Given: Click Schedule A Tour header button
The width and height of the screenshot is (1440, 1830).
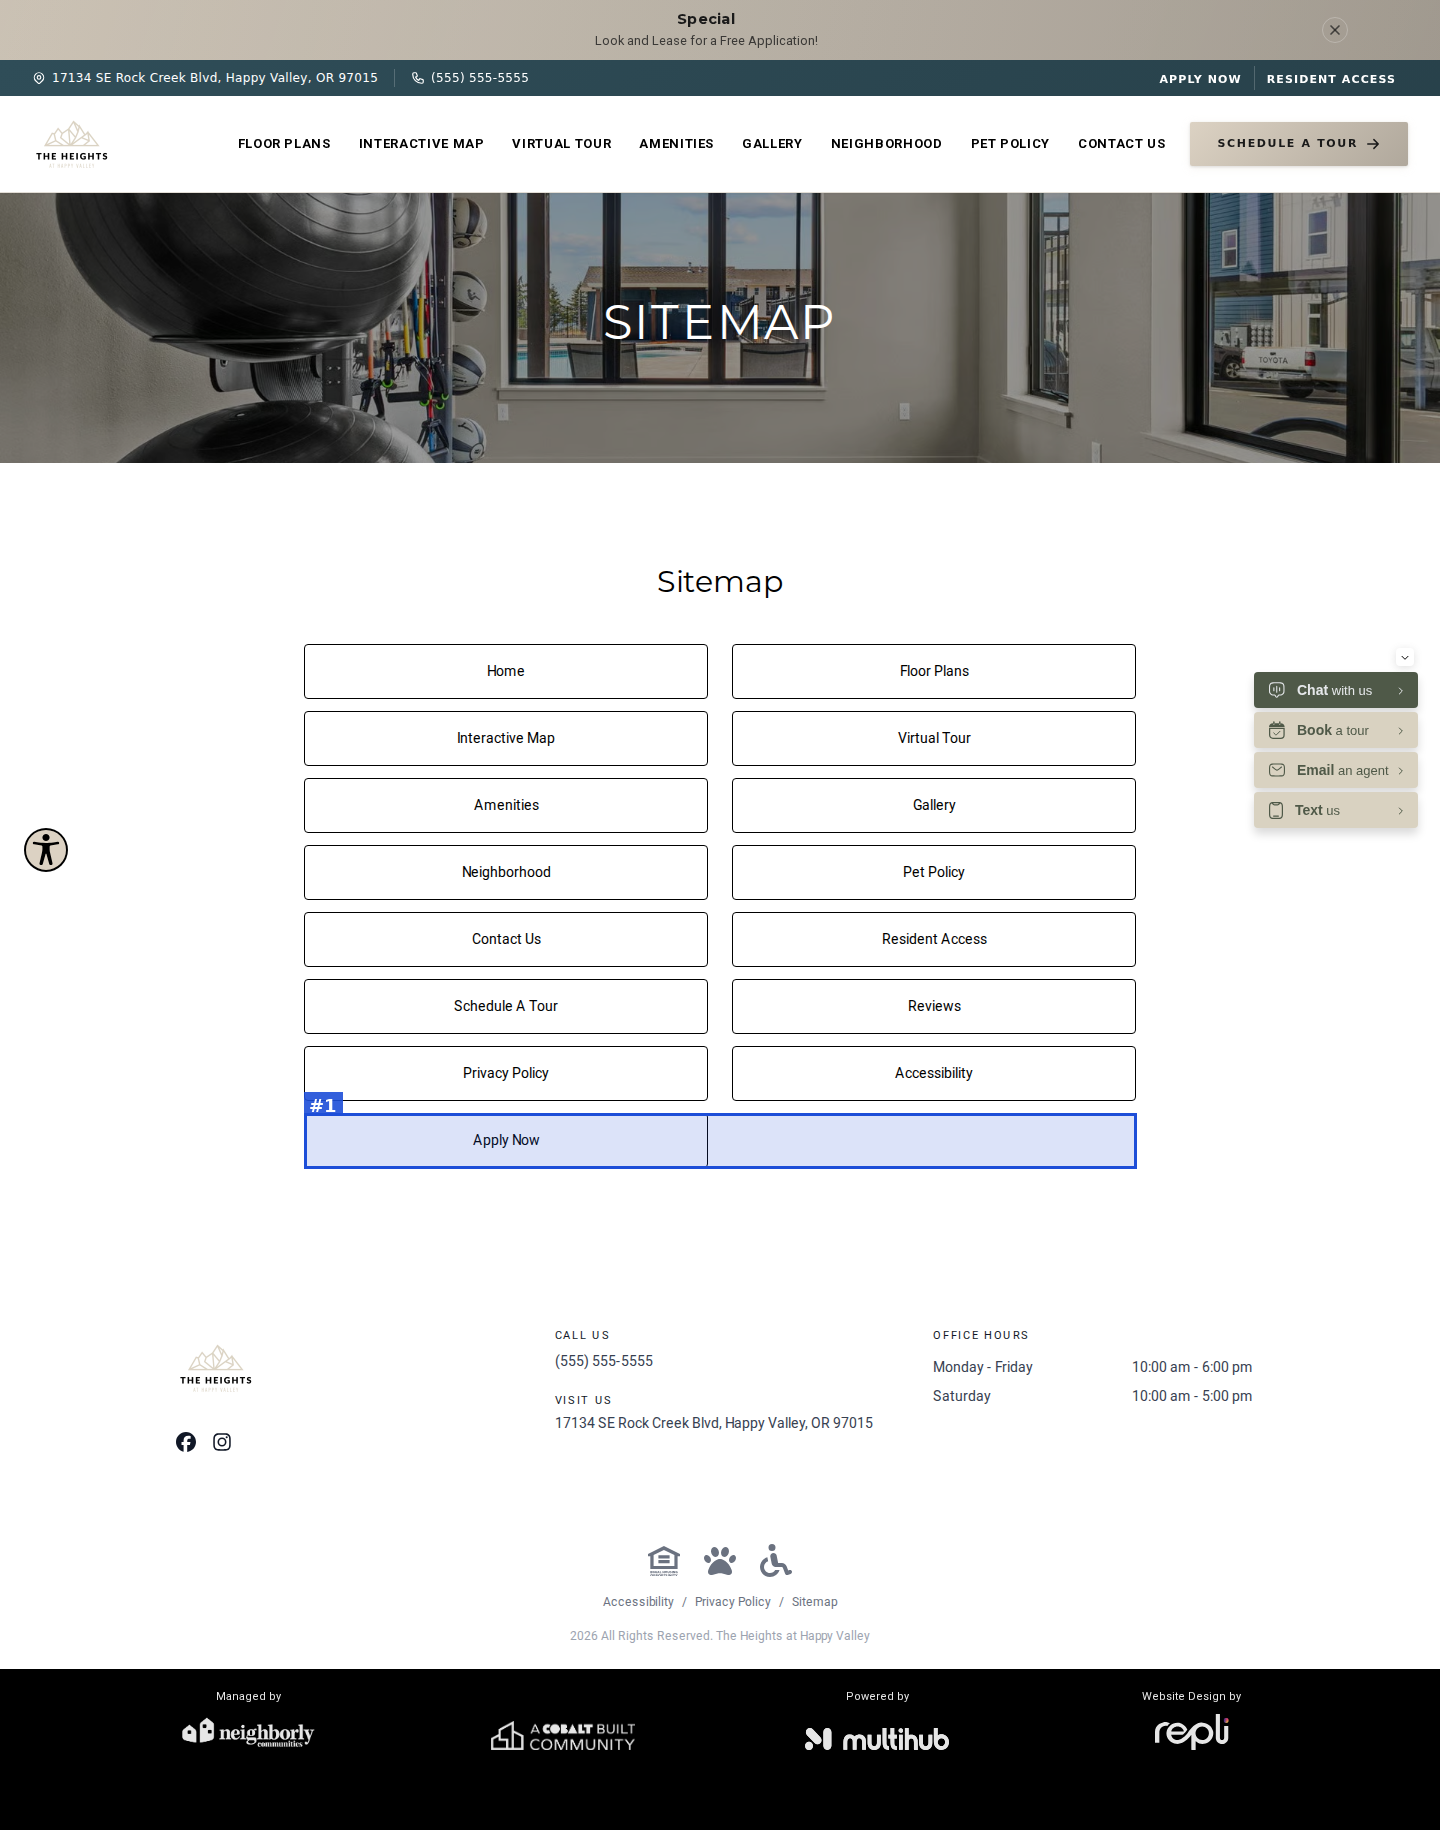Looking at the screenshot, I should point(1299,144).
